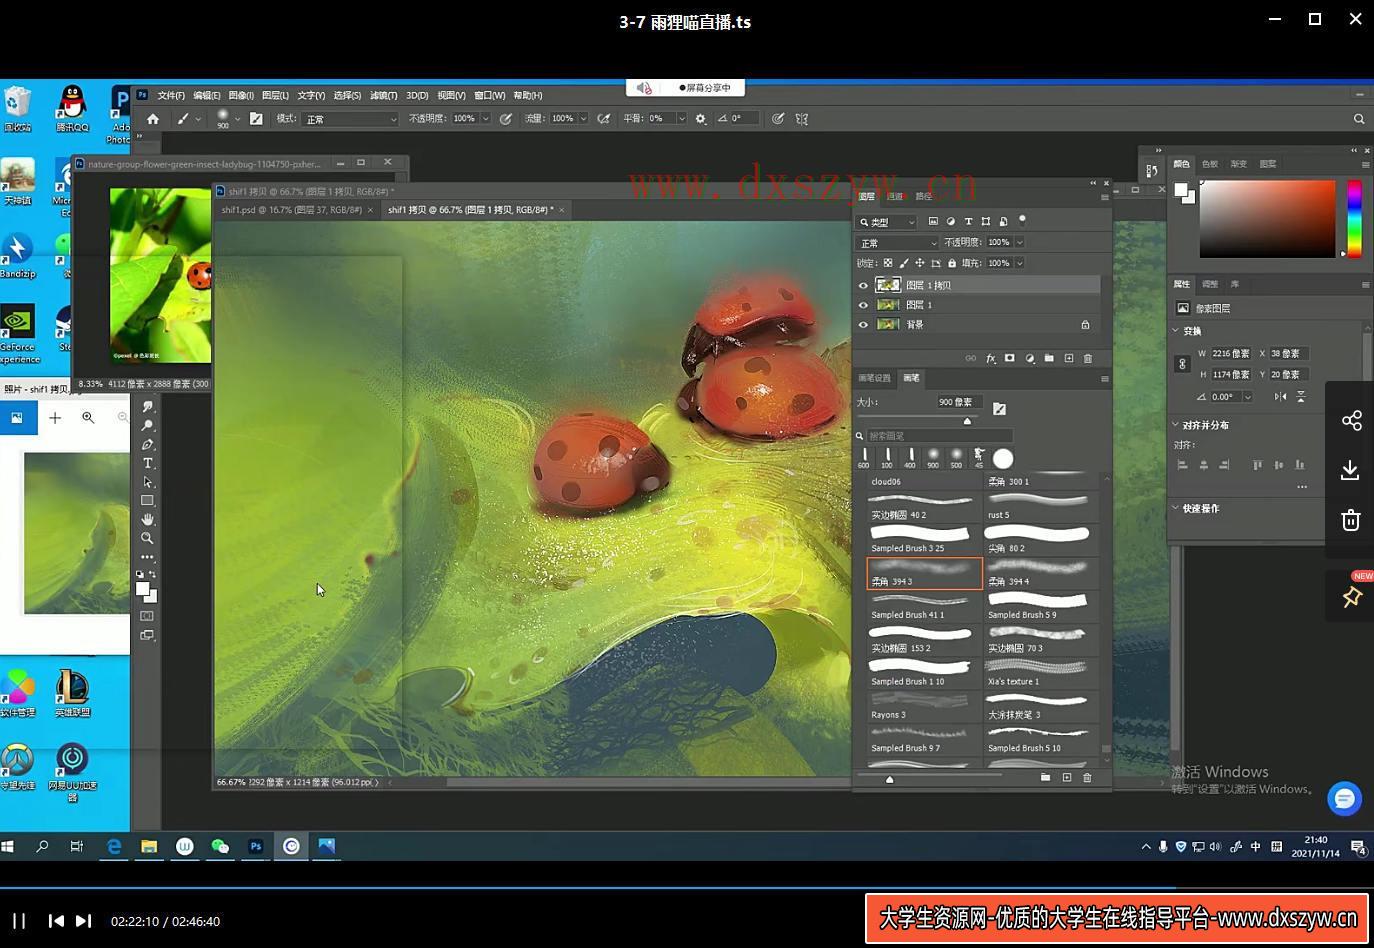Click the W 2216 像素 width field
Viewport: 1374px width, 948px height.
click(1231, 353)
